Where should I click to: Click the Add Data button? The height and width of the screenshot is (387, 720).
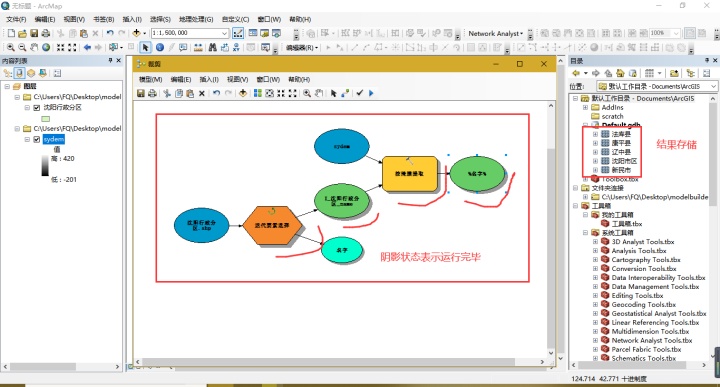[x=136, y=33]
